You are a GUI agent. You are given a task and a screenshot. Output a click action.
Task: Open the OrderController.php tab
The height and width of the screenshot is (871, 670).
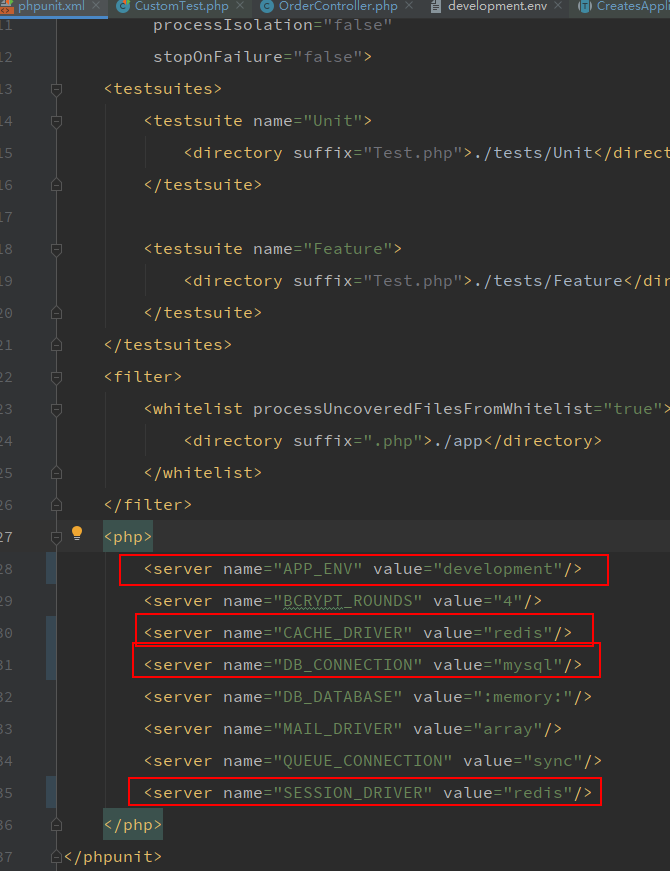point(337,6)
